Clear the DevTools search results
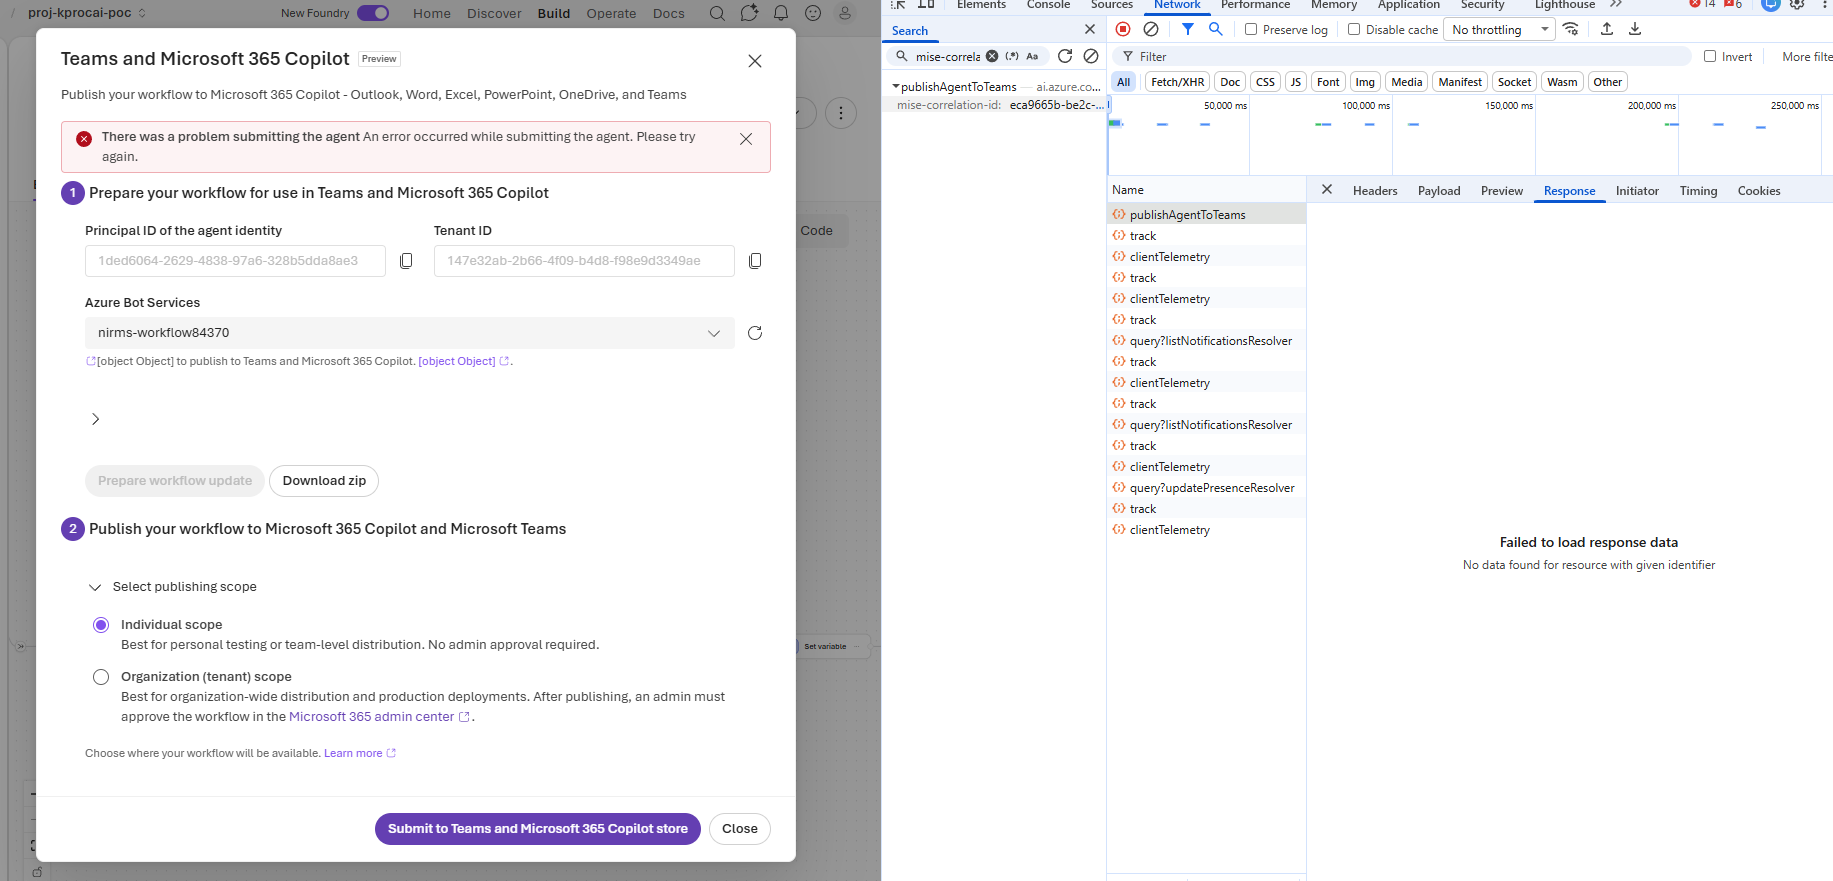The width and height of the screenshot is (1833, 881). point(1091,56)
